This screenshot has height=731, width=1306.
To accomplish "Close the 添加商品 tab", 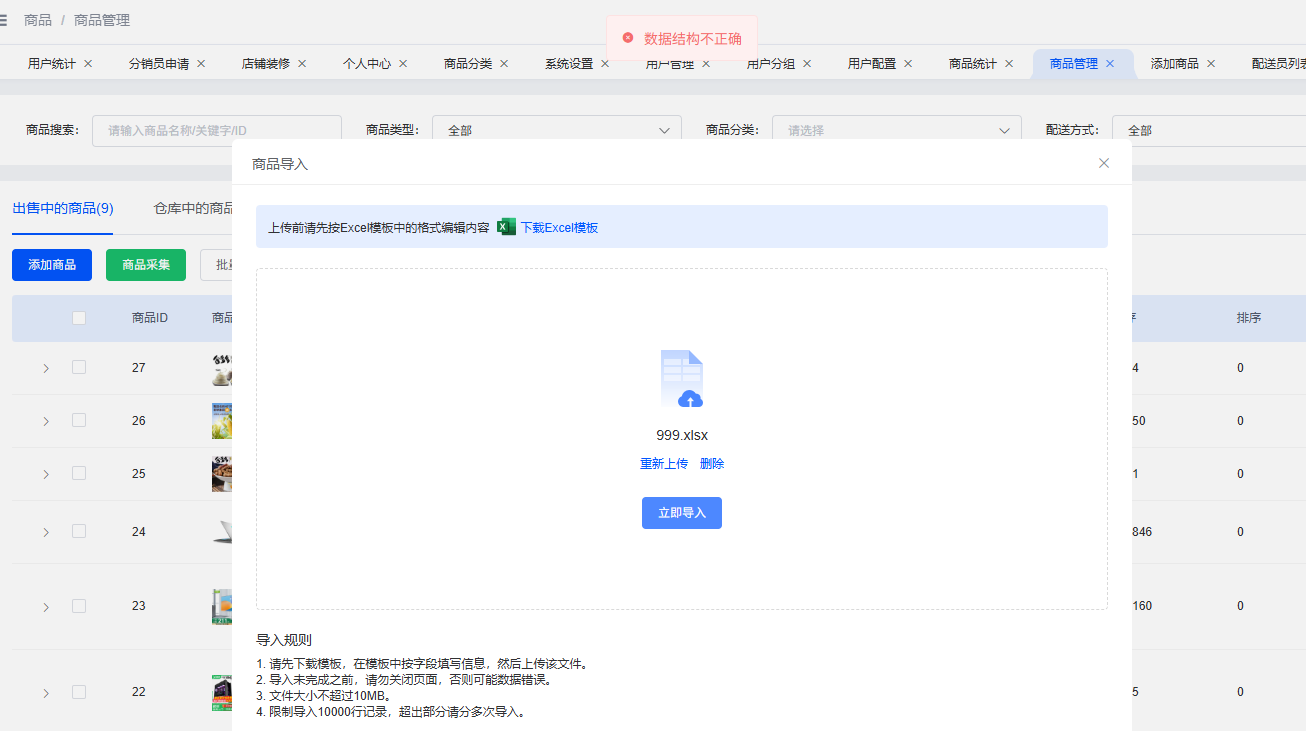I will click(1211, 64).
